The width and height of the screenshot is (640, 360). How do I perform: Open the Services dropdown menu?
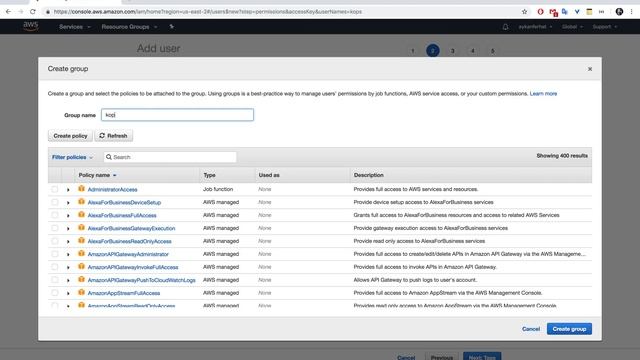tap(75, 27)
